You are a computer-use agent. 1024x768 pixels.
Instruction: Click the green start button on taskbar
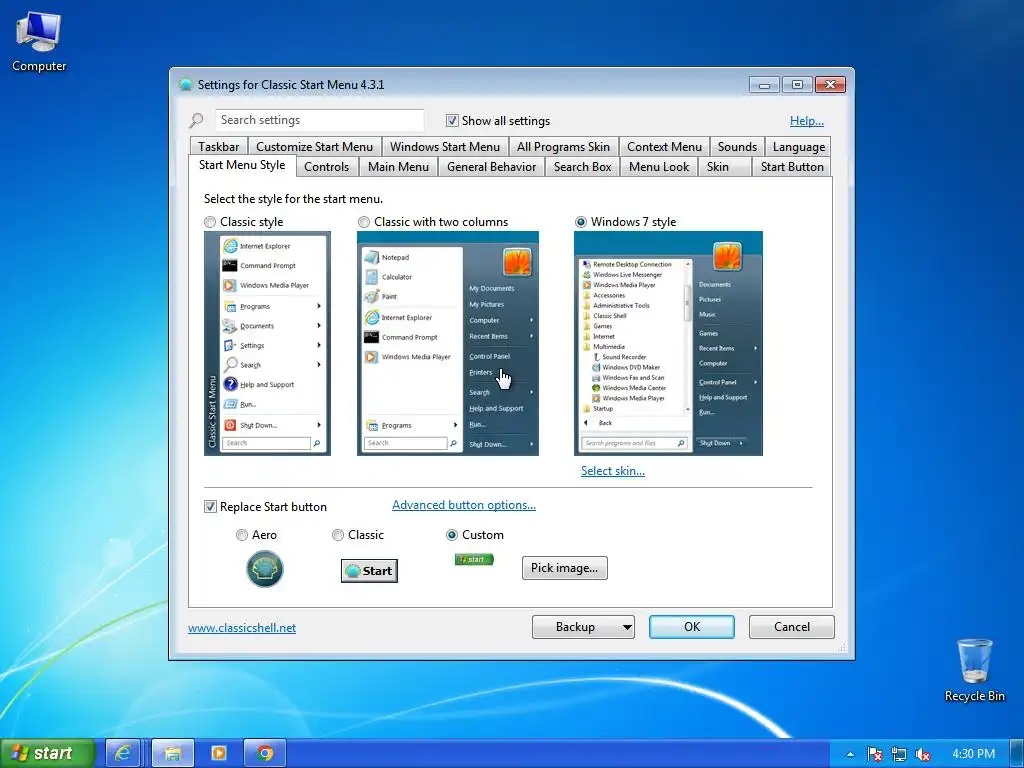[47, 753]
